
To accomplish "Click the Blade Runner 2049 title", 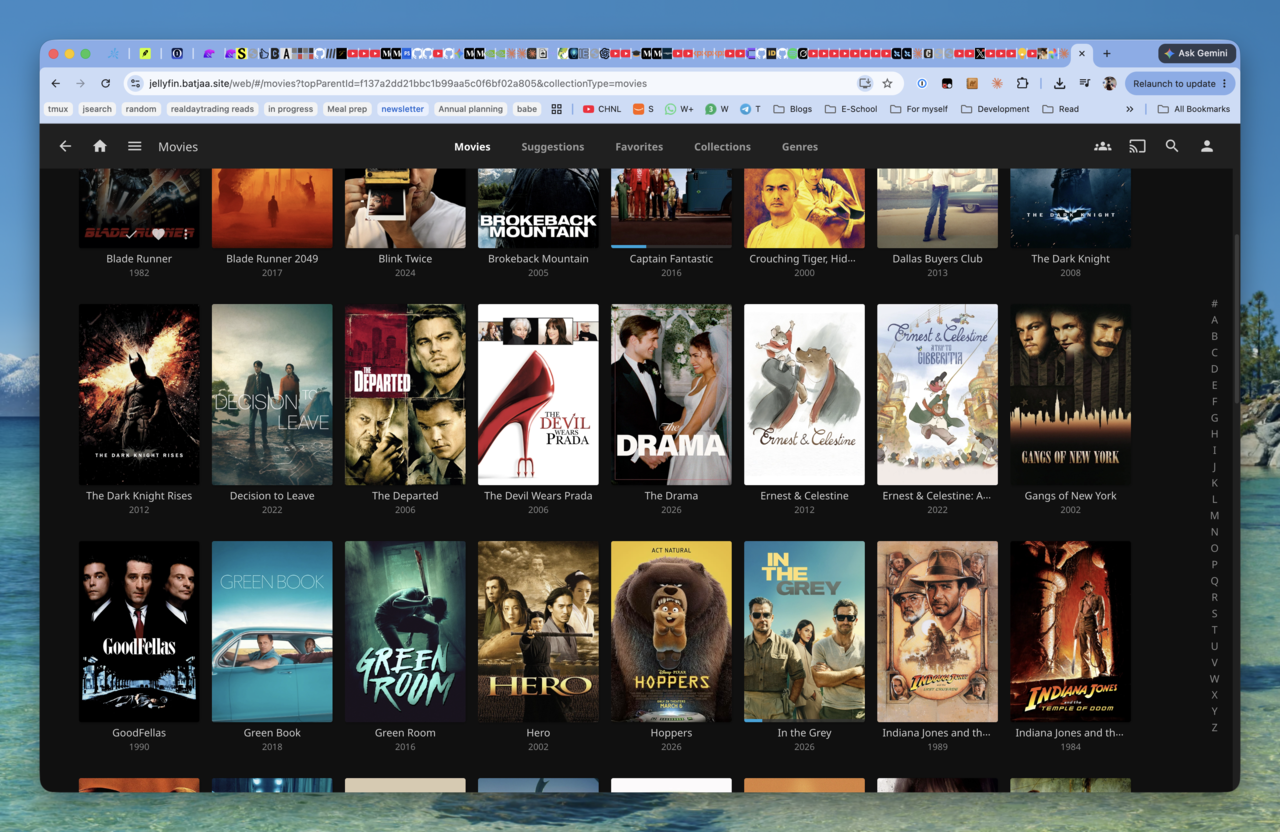I will (x=272, y=259).
